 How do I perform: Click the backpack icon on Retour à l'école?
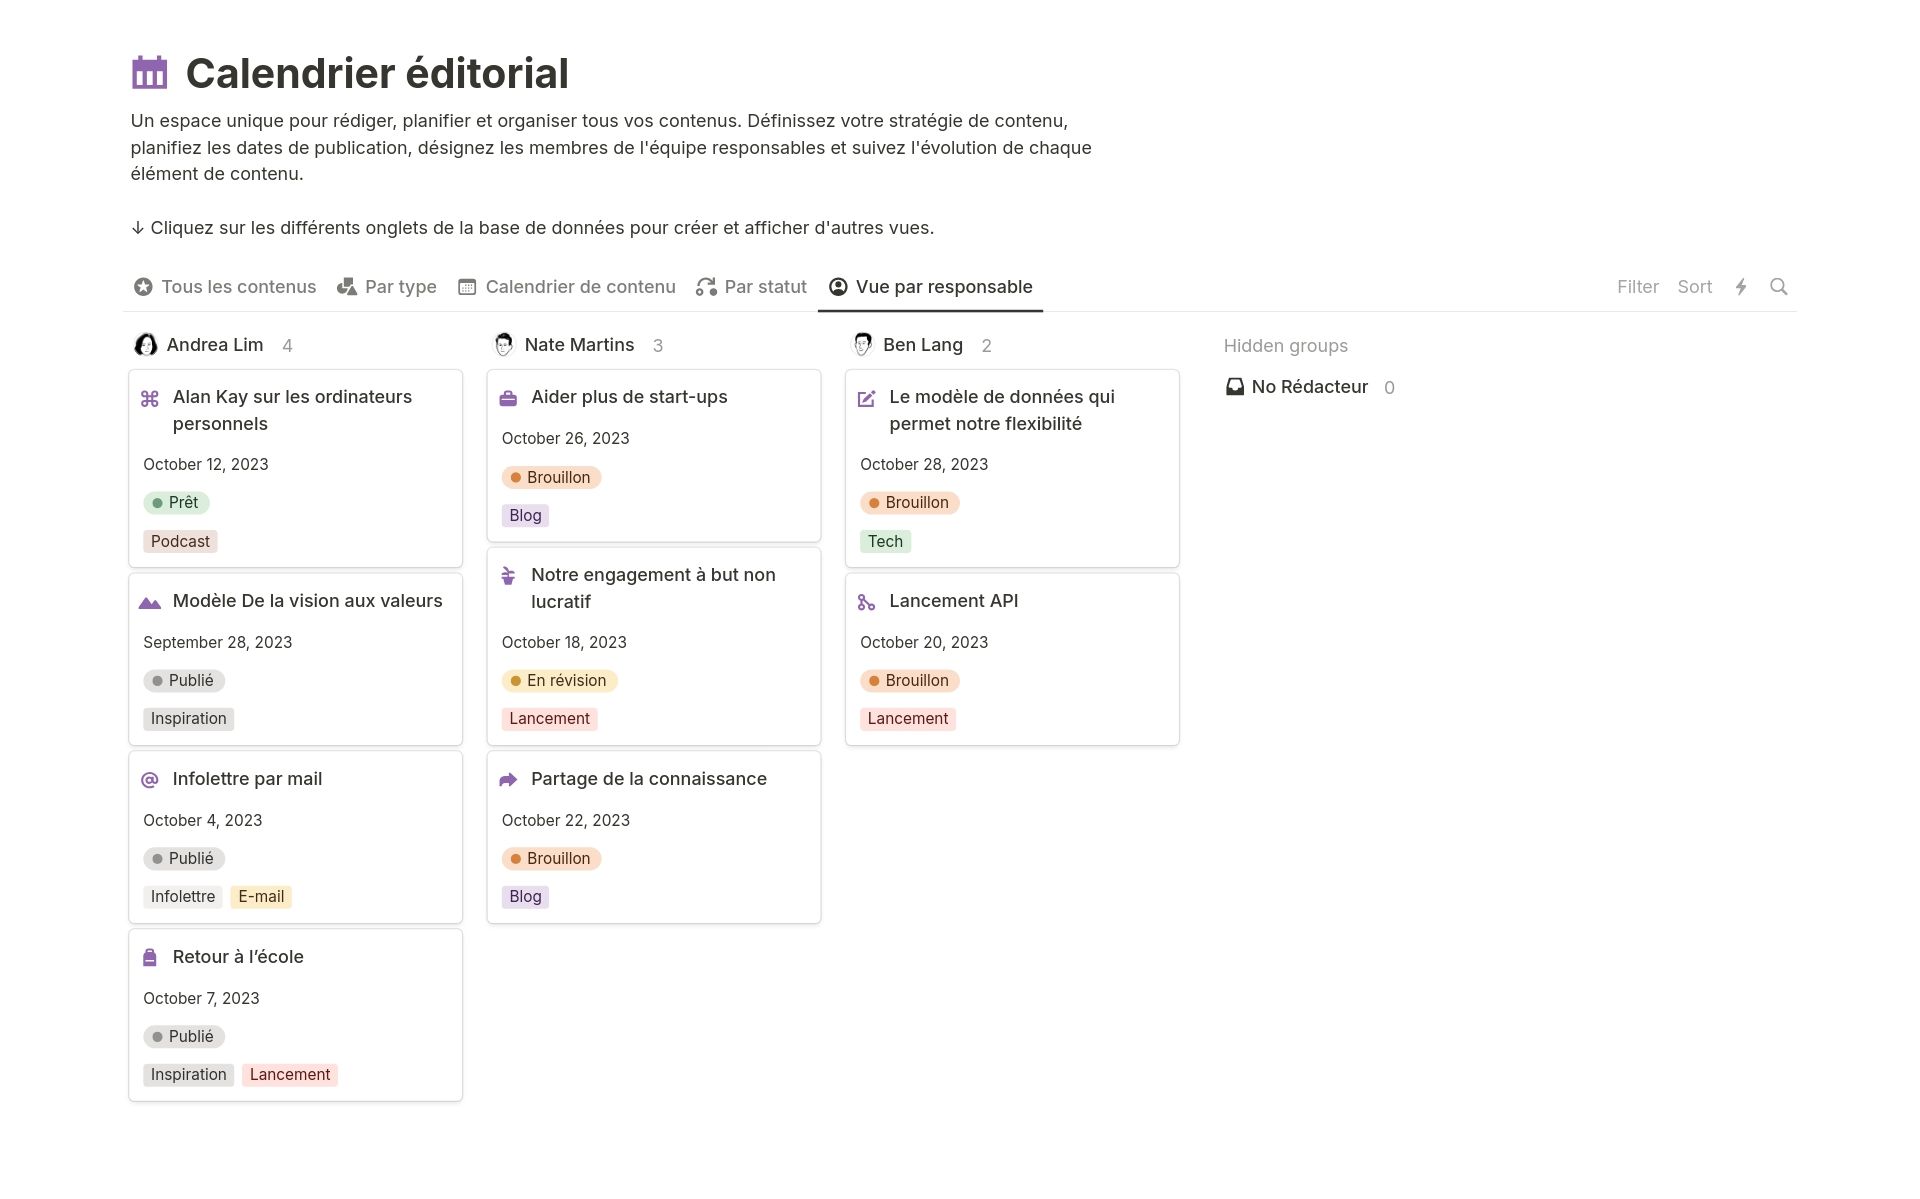point(150,957)
